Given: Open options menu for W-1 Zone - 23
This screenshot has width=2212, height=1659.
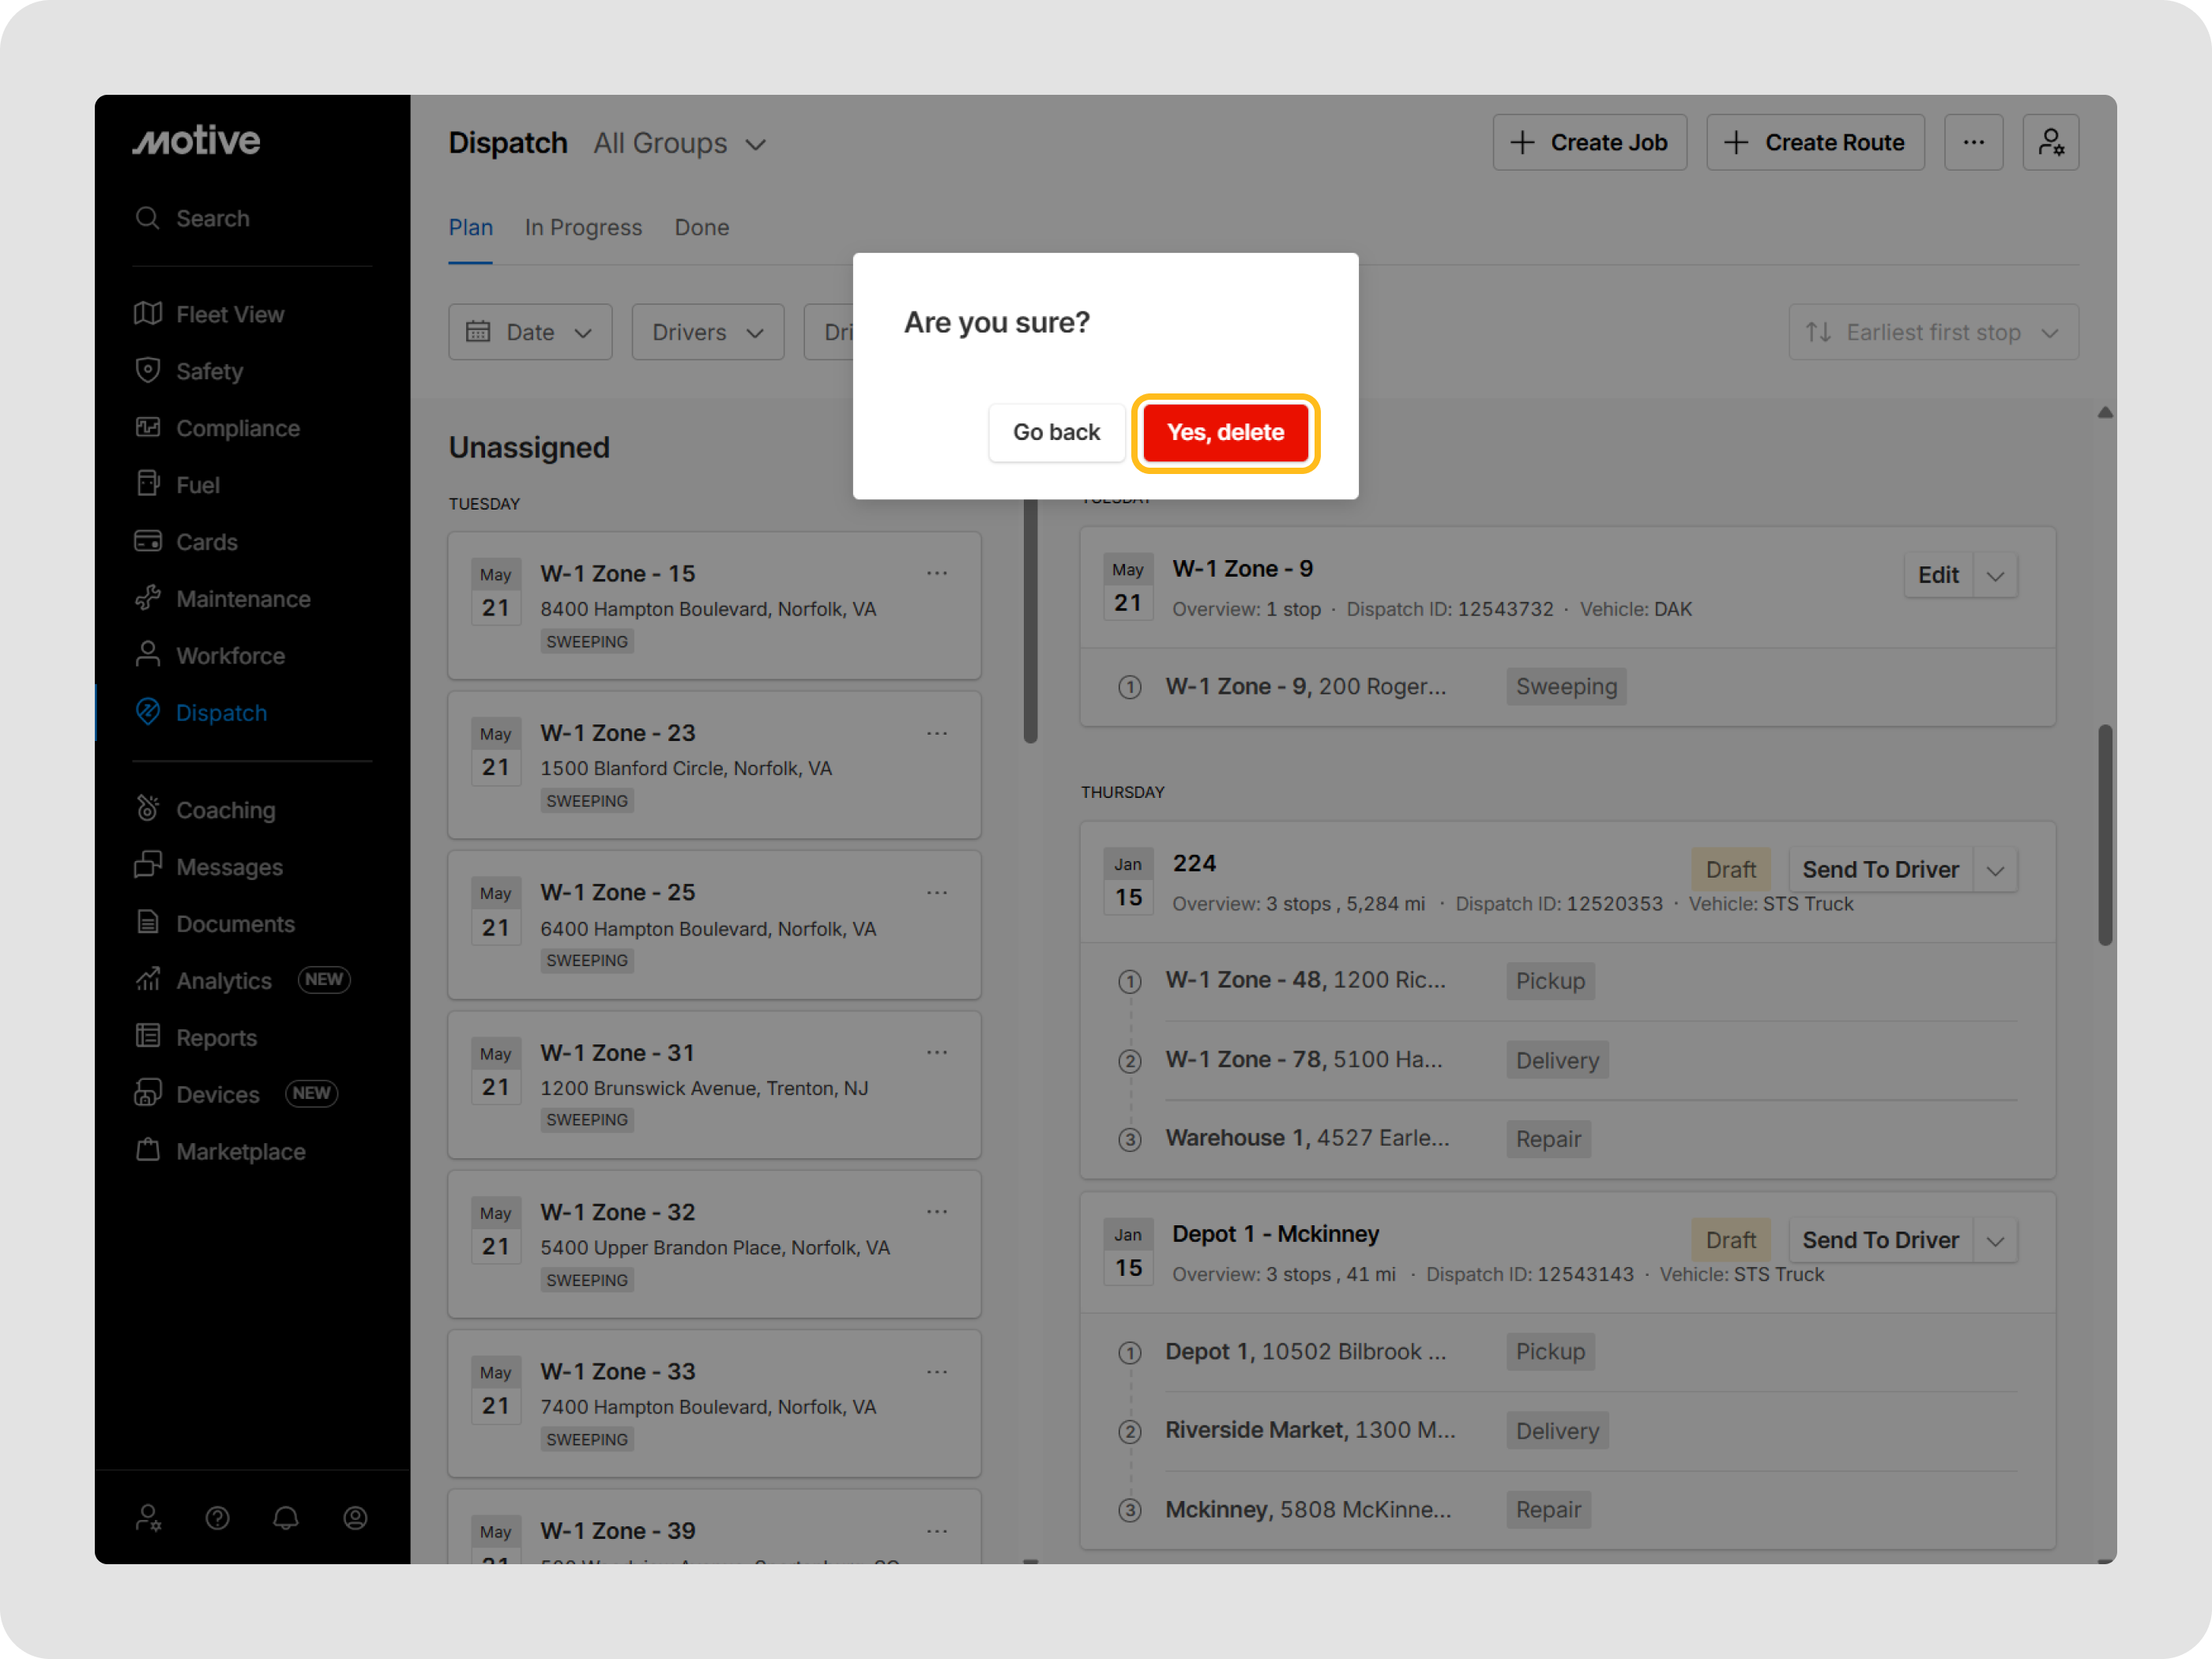Looking at the screenshot, I should tap(936, 733).
